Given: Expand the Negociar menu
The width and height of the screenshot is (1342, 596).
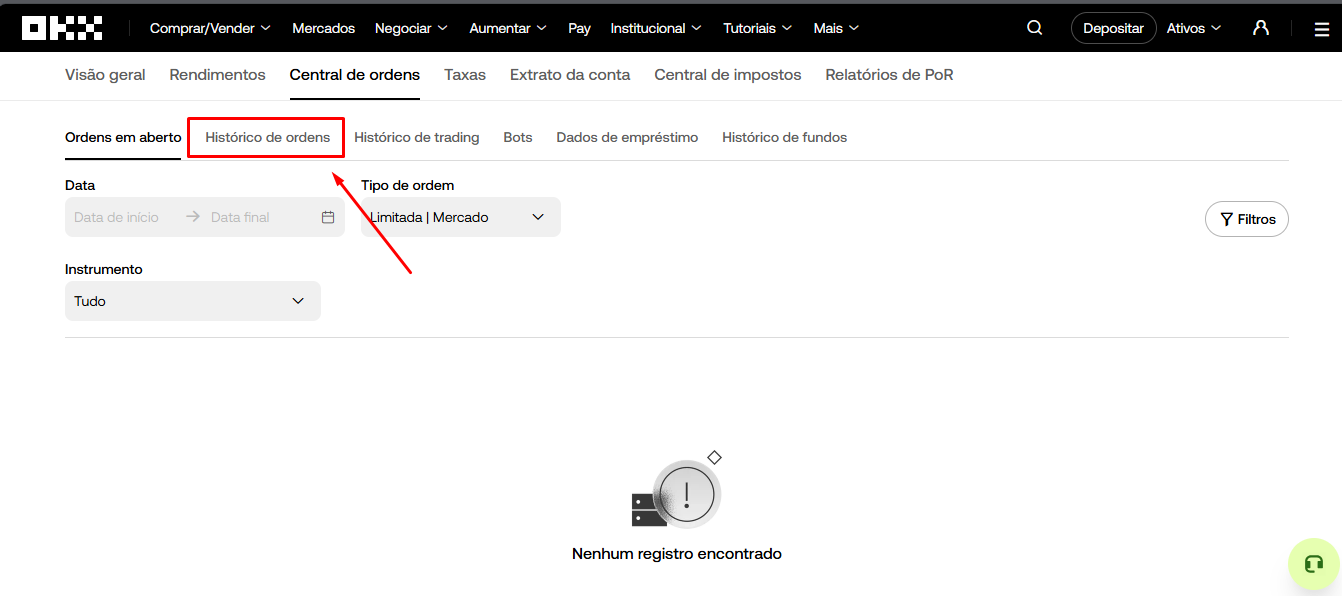Looking at the screenshot, I should pos(411,28).
